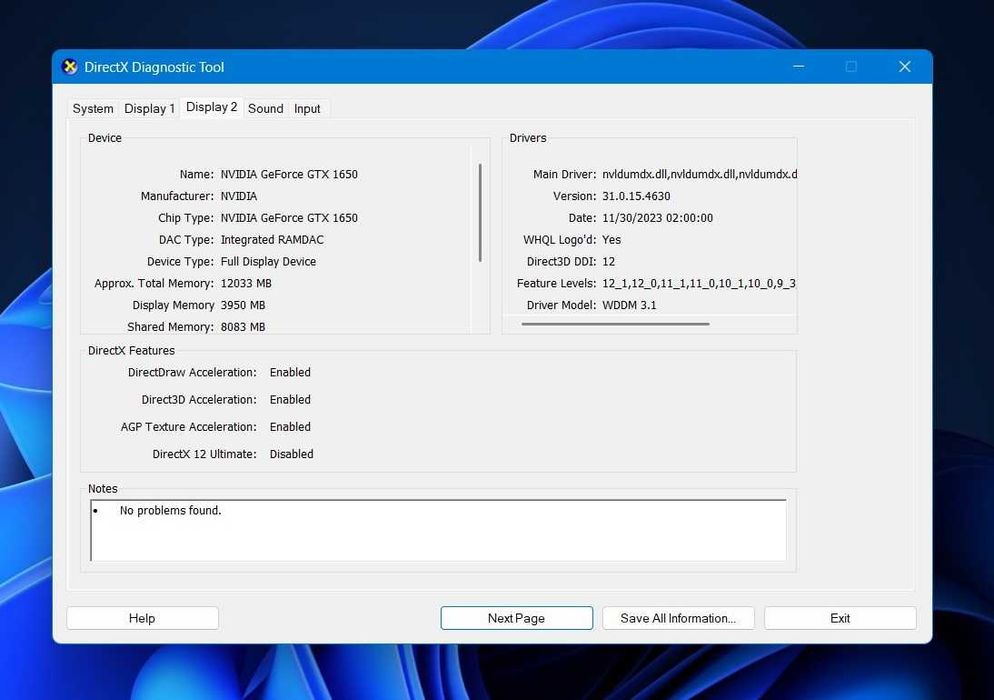Click the 8083 MB shared memory value
Viewport: 994px width, 700px height.
(x=243, y=327)
